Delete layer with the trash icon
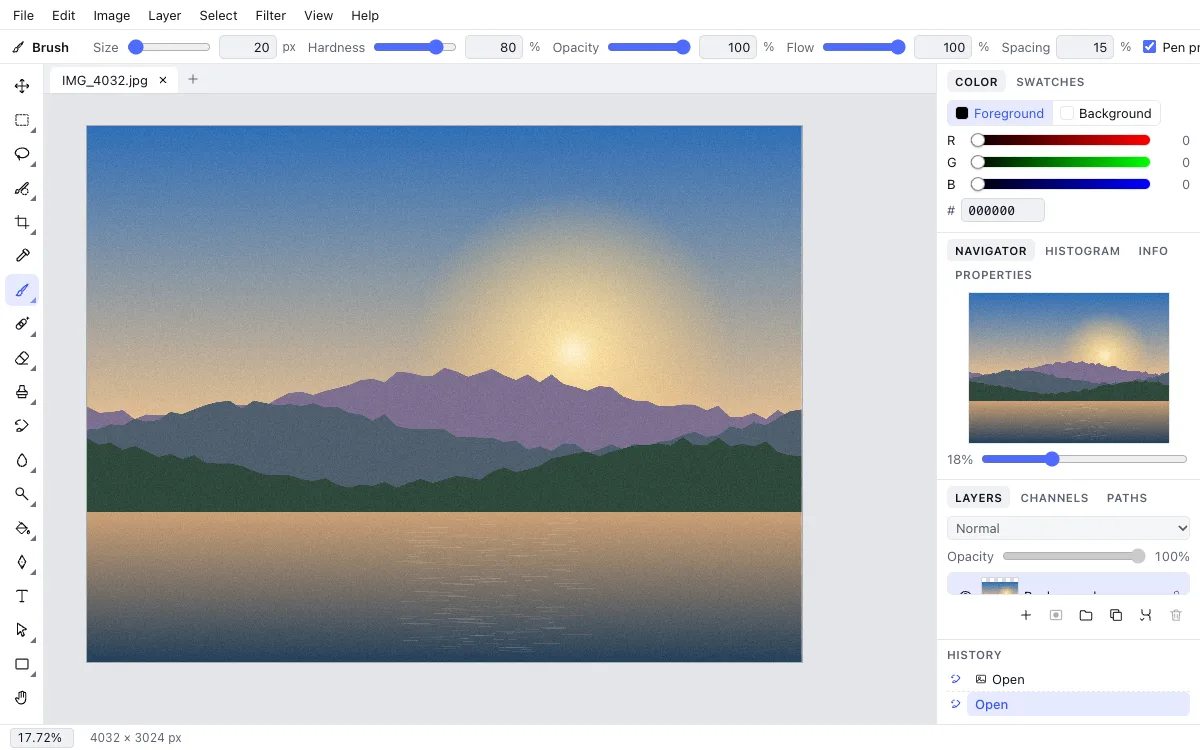This screenshot has height=750, width=1200. tap(1176, 615)
